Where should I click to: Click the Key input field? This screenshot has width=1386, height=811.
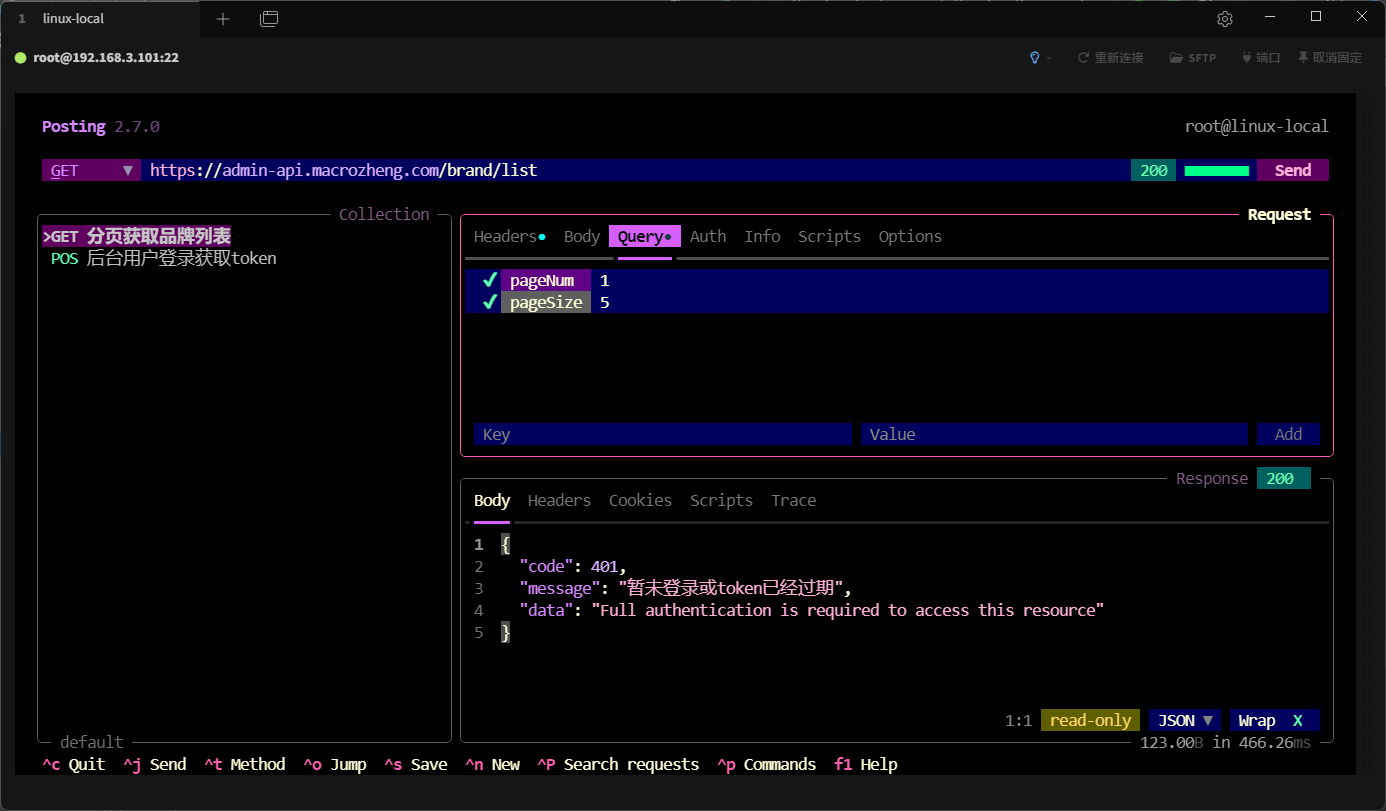click(661, 434)
